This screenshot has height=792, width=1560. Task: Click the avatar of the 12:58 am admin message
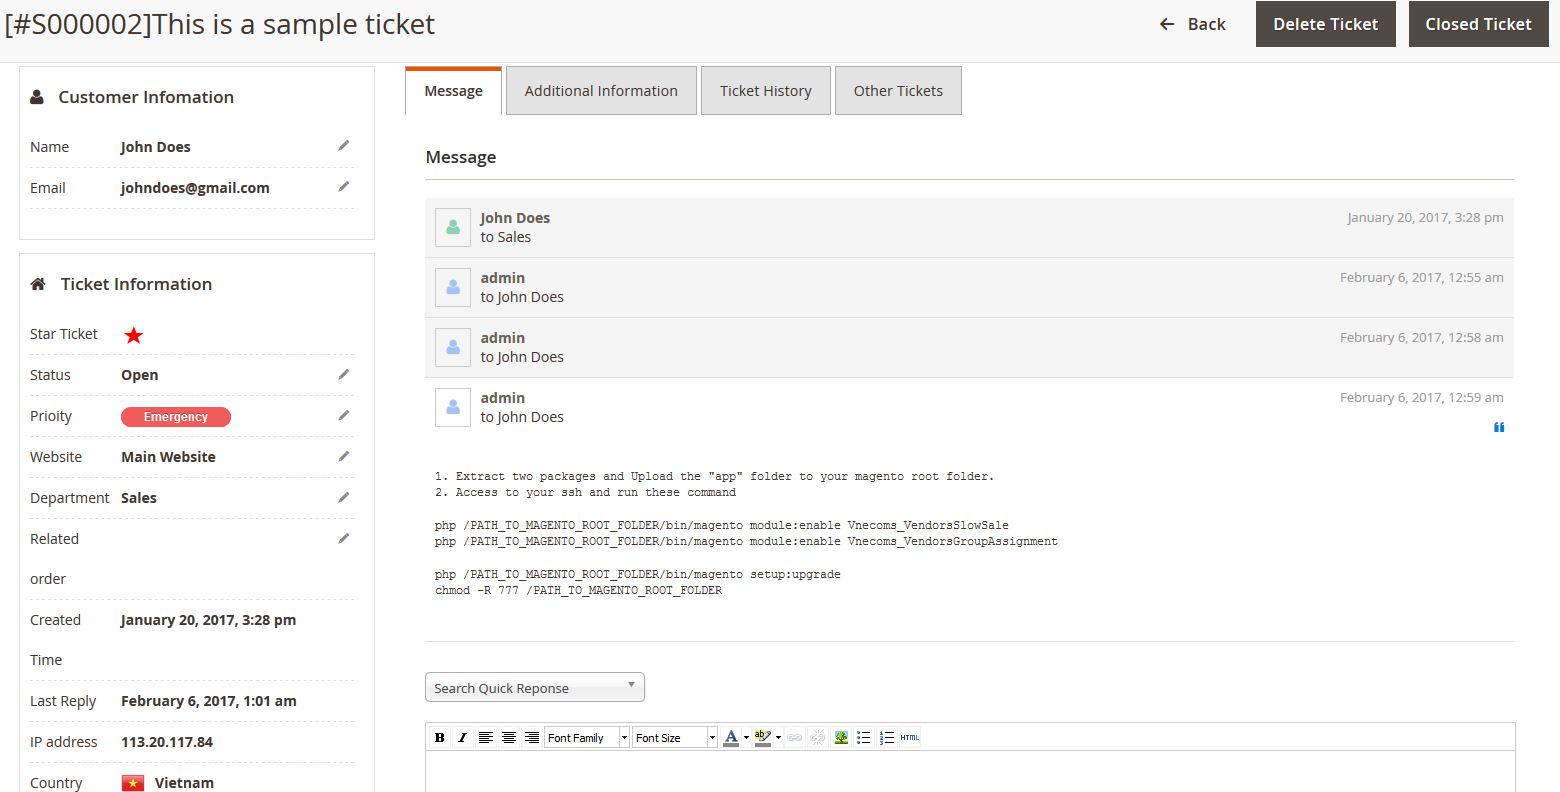pos(453,347)
